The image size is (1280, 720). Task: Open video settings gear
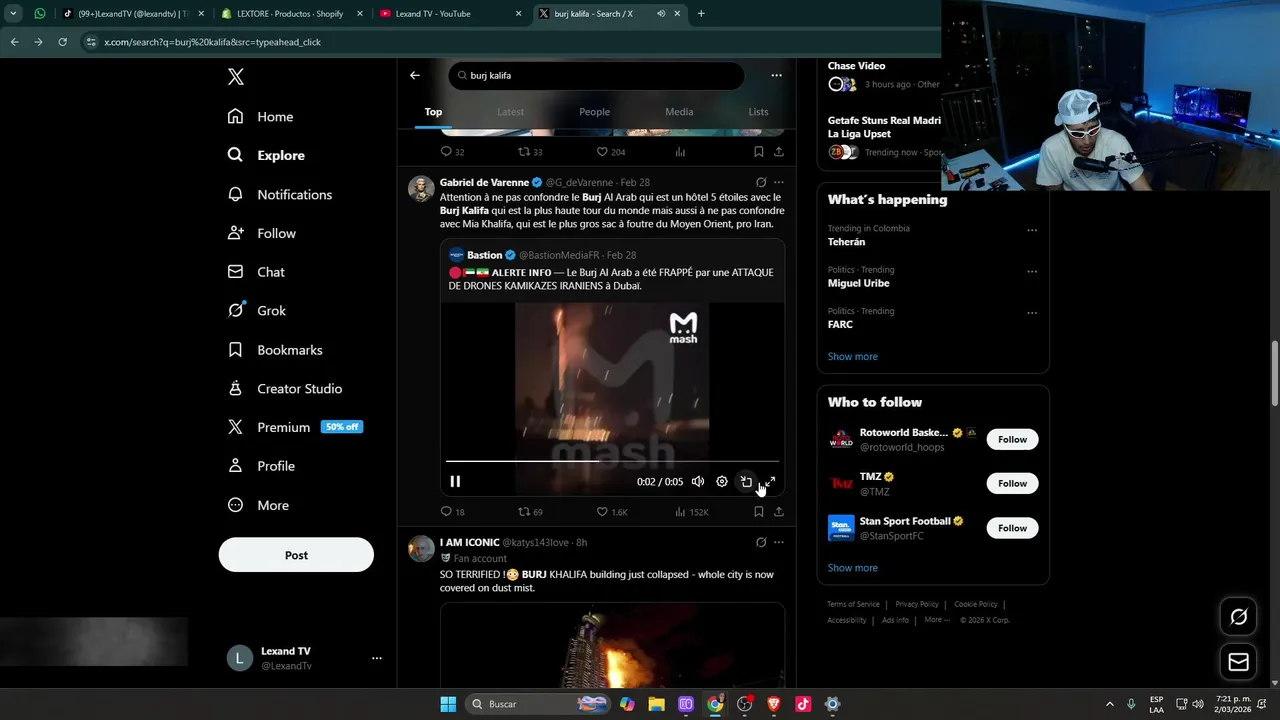(x=722, y=481)
